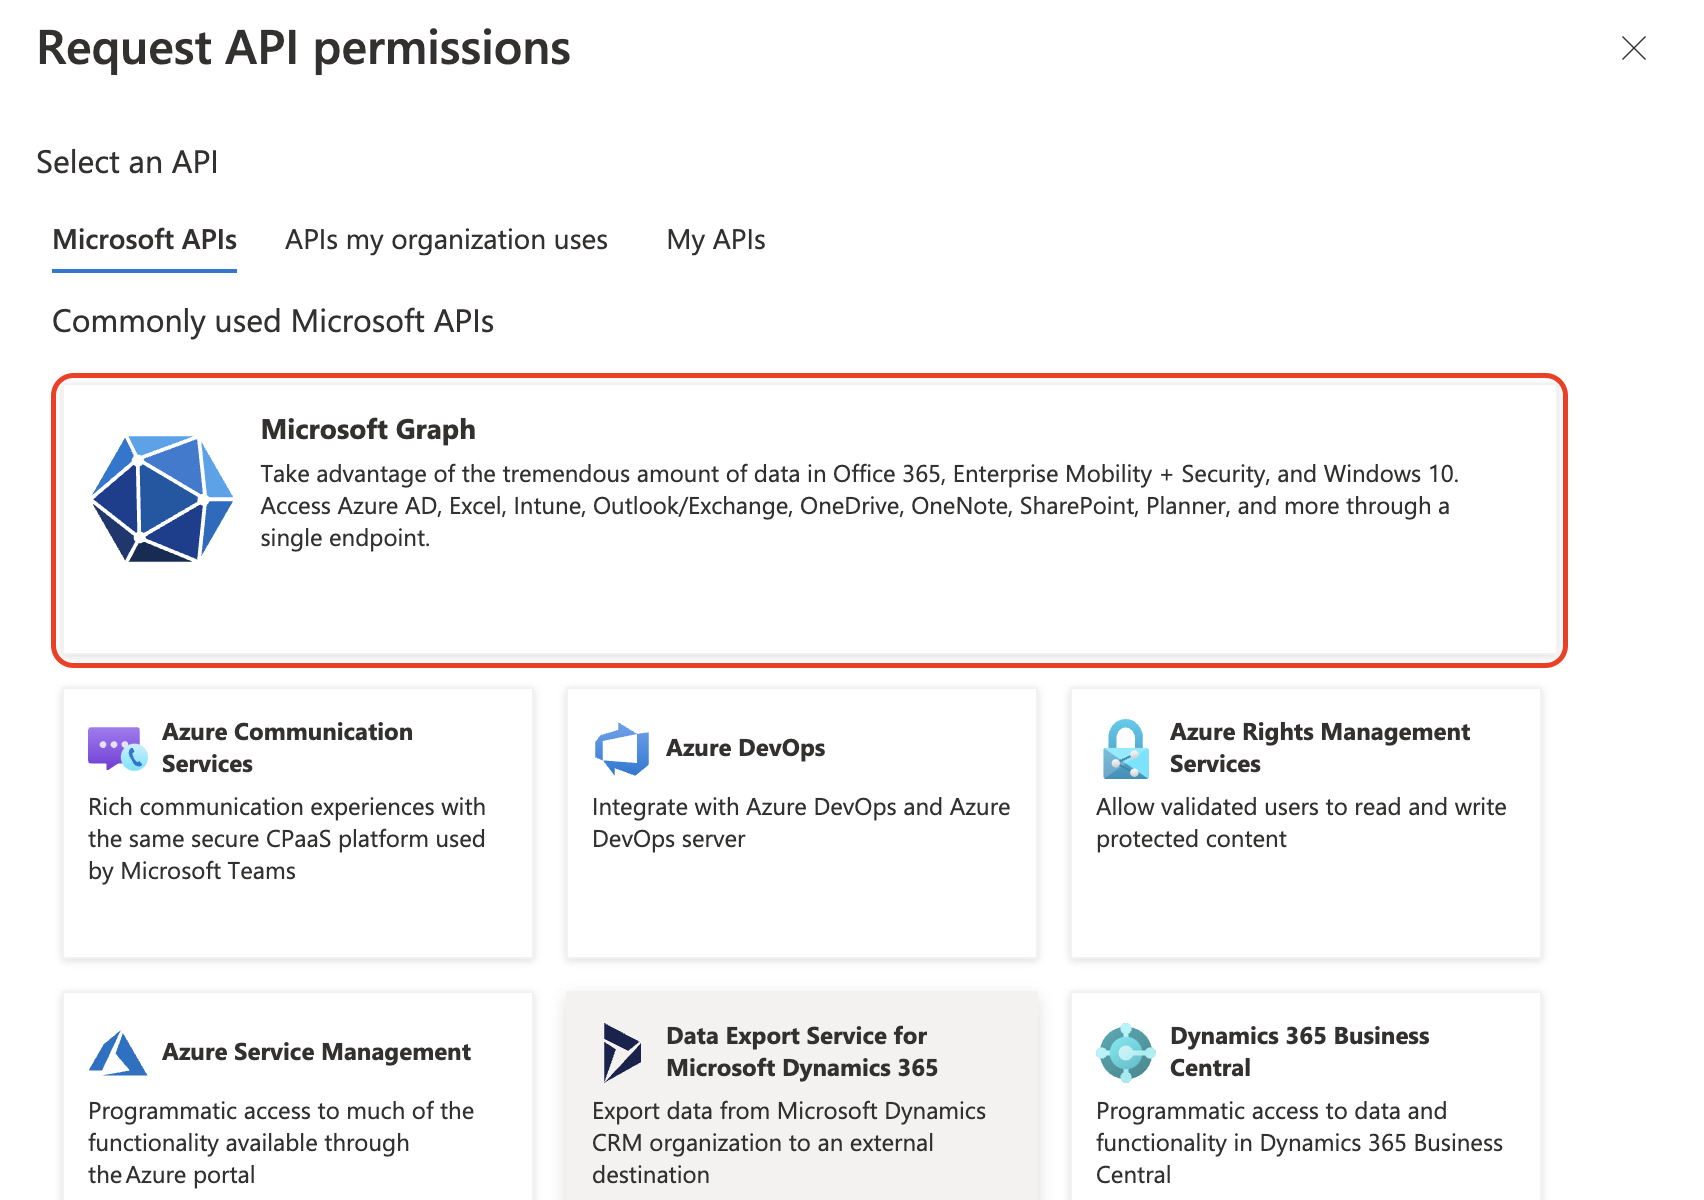
Task: Click the Microsoft Graph polyhedron icon
Action: [x=162, y=498]
